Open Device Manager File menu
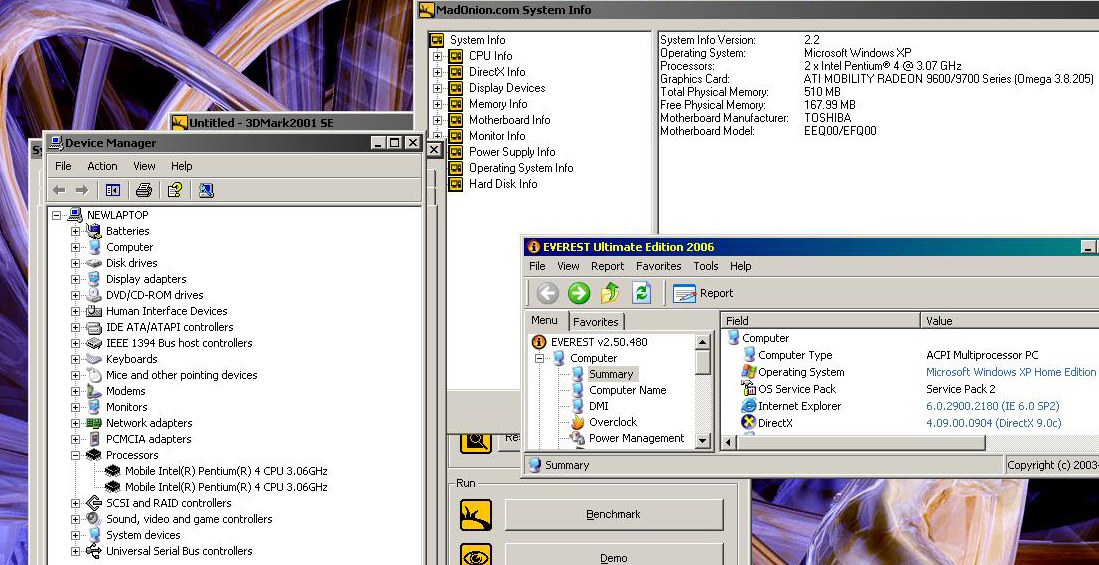 [x=63, y=166]
